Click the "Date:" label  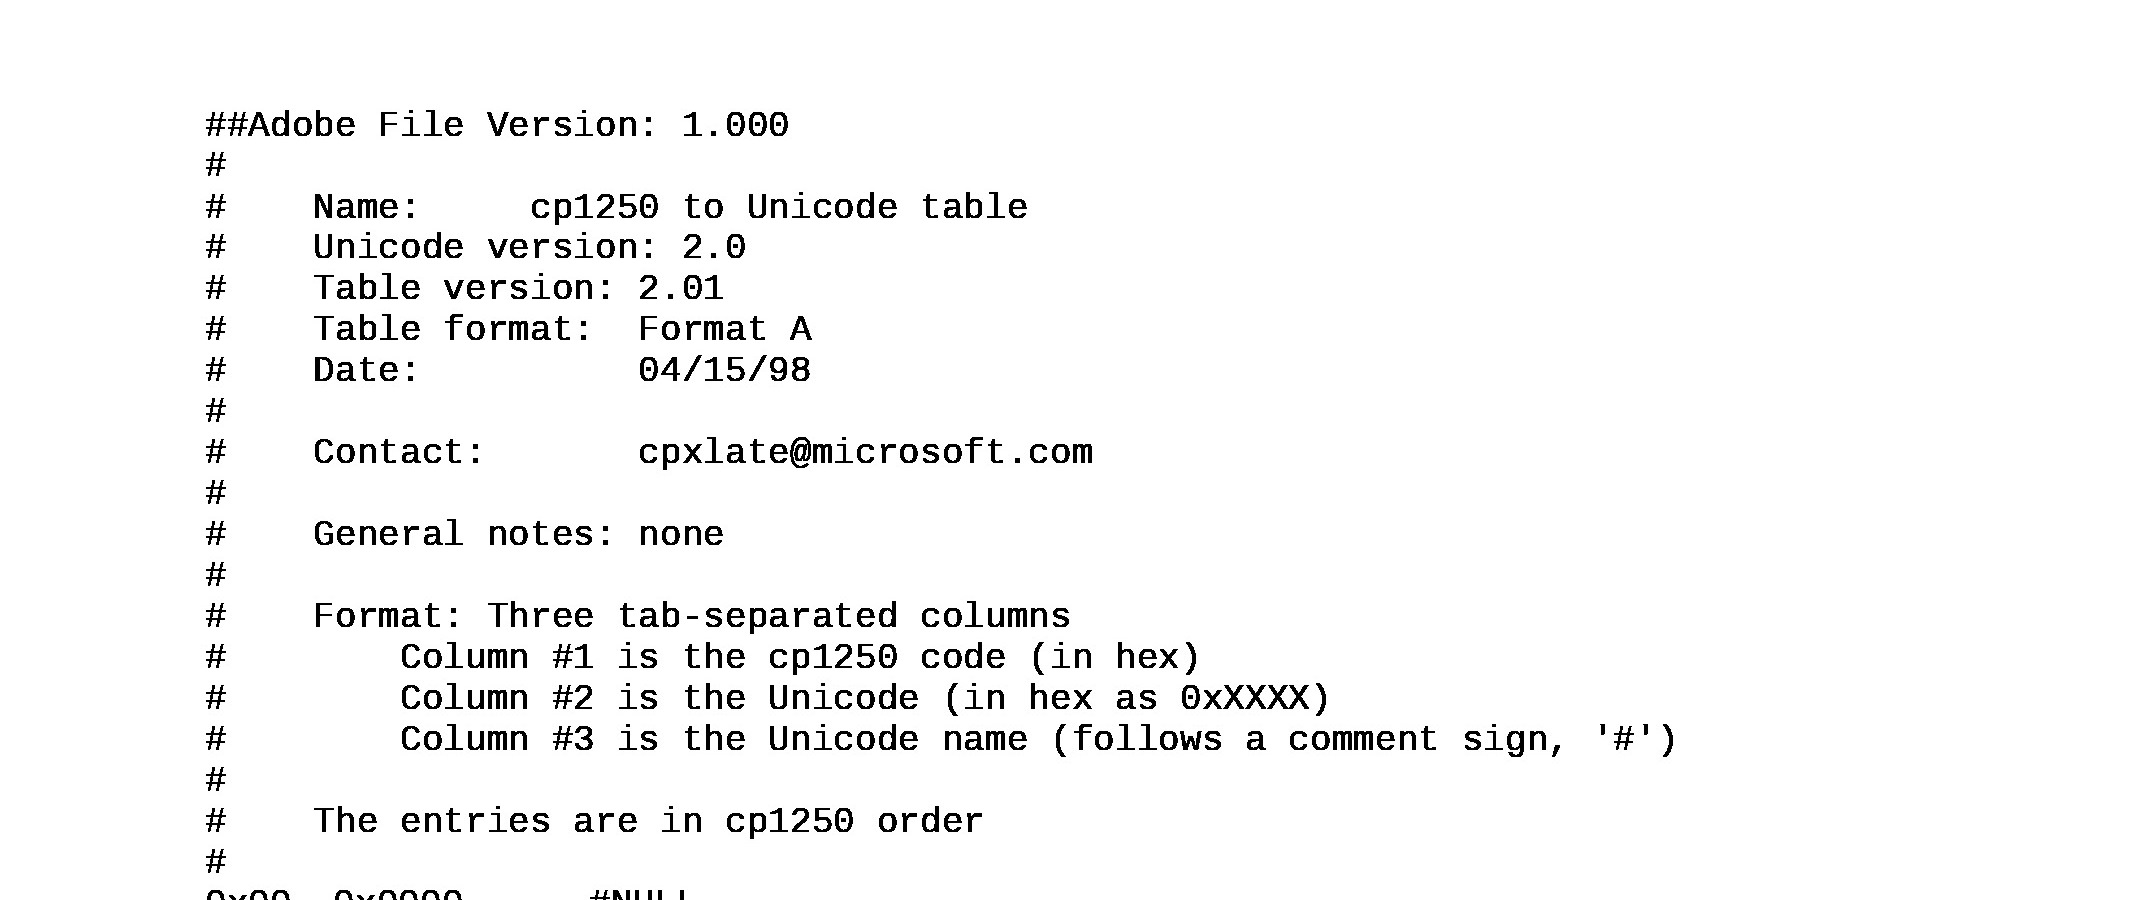point(366,371)
